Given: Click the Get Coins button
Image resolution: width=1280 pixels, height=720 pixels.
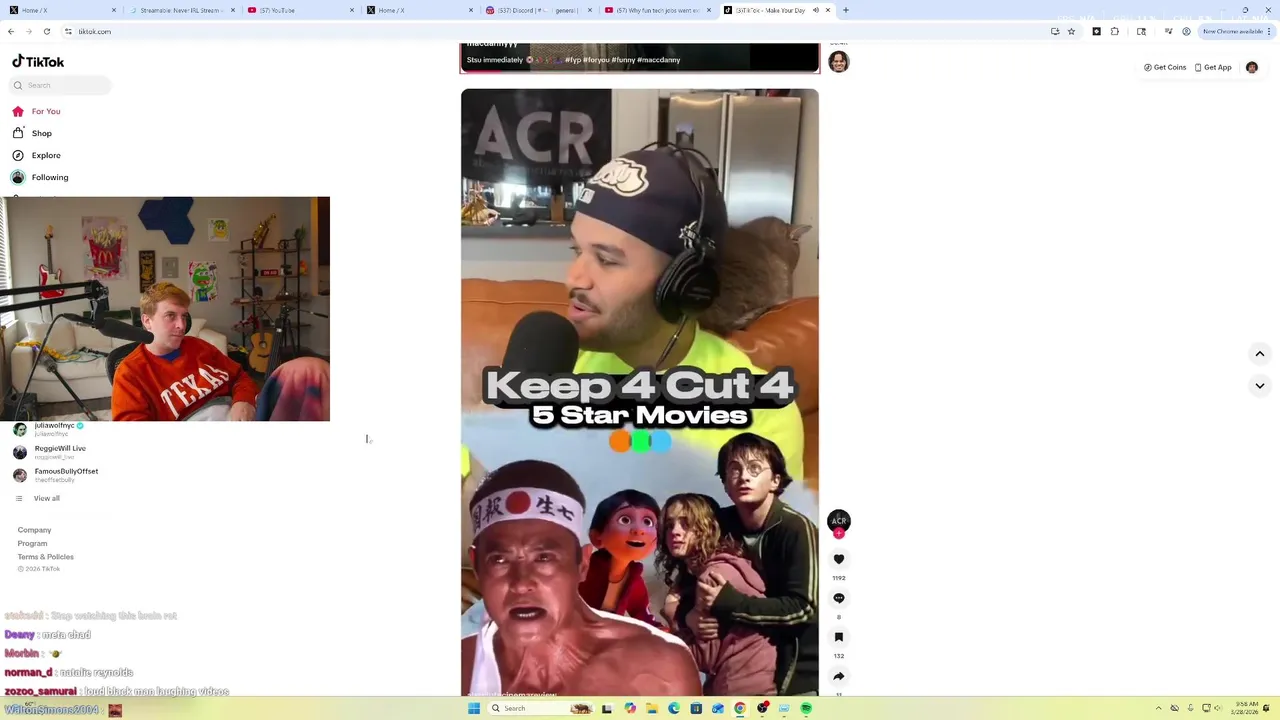Looking at the screenshot, I should [x=1165, y=67].
